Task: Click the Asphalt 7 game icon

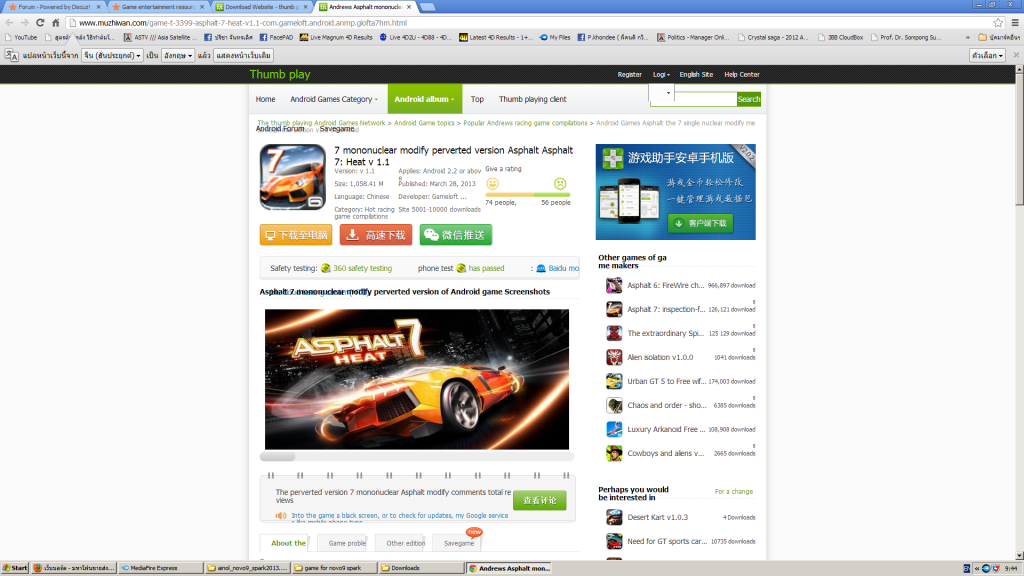Action: pyautogui.click(x=293, y=177)
